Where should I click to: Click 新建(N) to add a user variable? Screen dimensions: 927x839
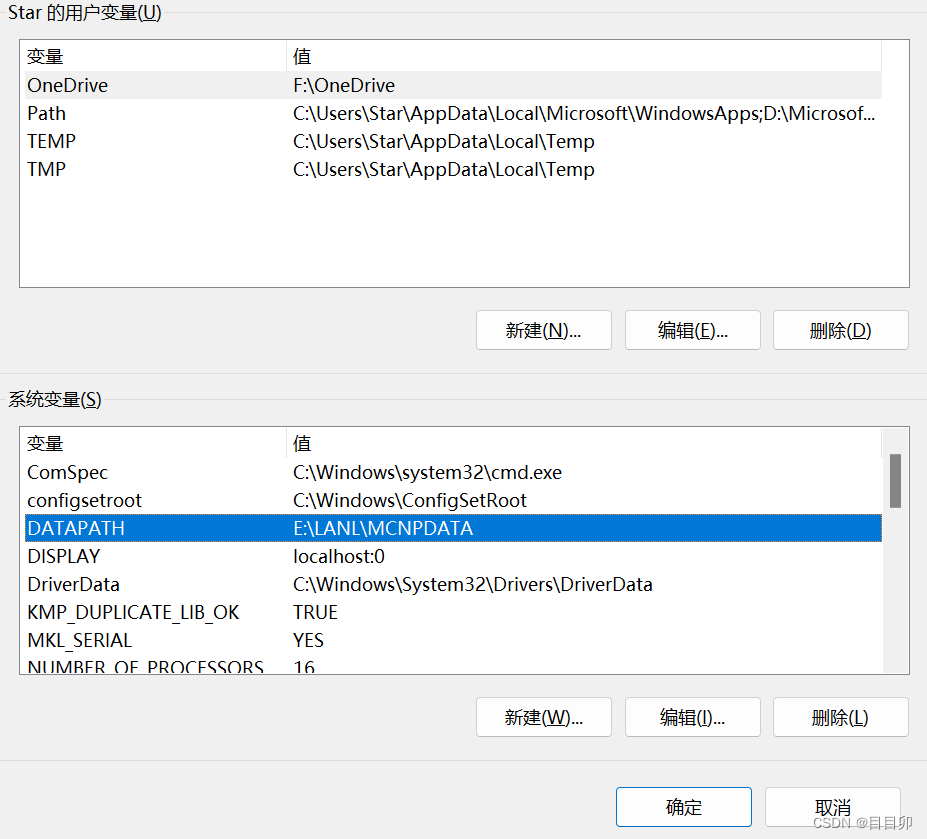point(543,330)
